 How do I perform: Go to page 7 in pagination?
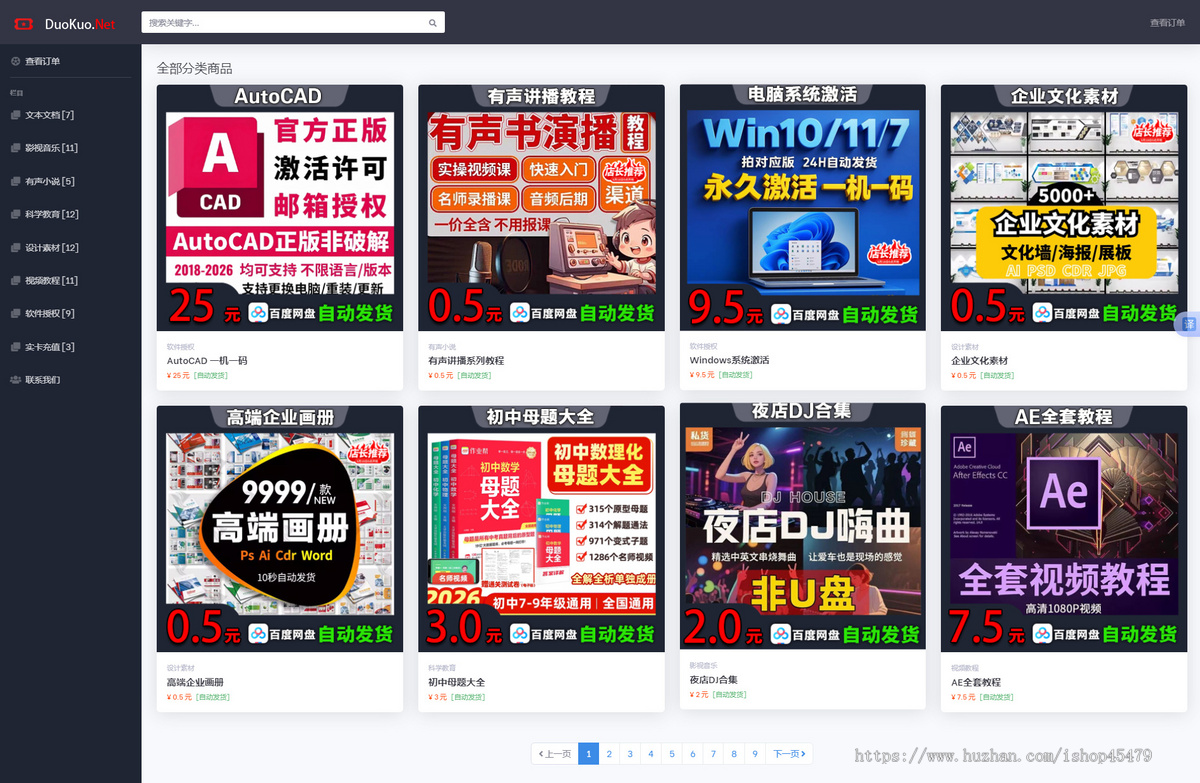point(713,754)
